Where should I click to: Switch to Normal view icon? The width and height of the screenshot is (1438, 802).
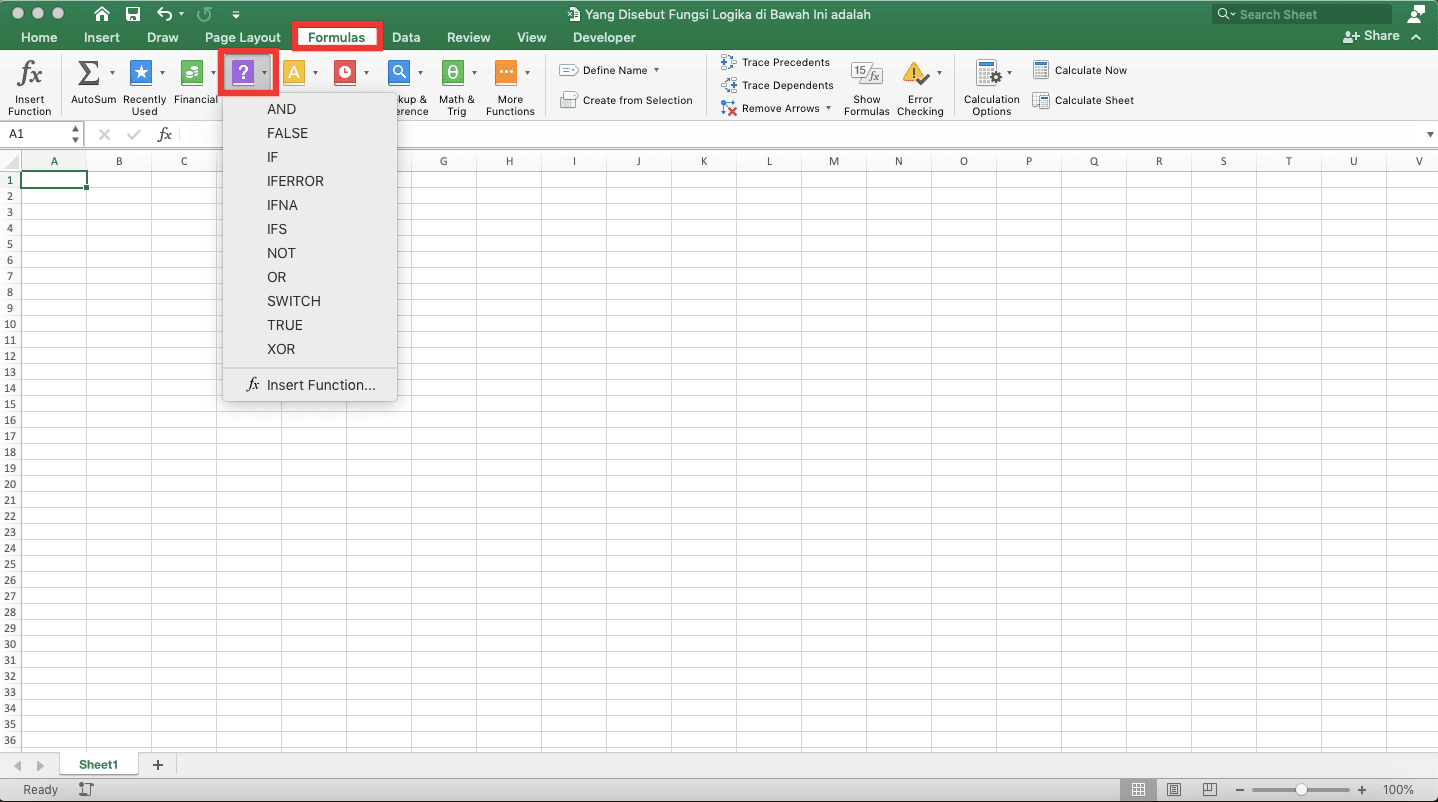click(x=1138, y=790)
